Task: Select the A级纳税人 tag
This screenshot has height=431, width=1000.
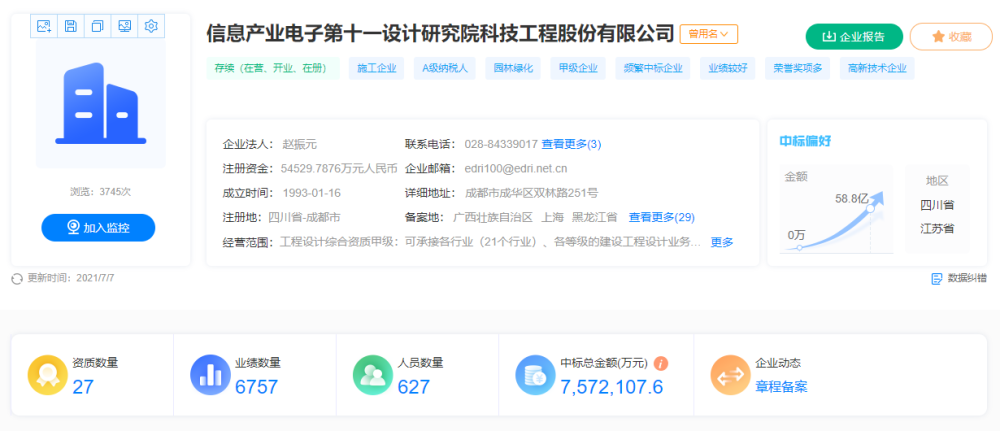Action: pyautogui.click(x=445, y=69)
